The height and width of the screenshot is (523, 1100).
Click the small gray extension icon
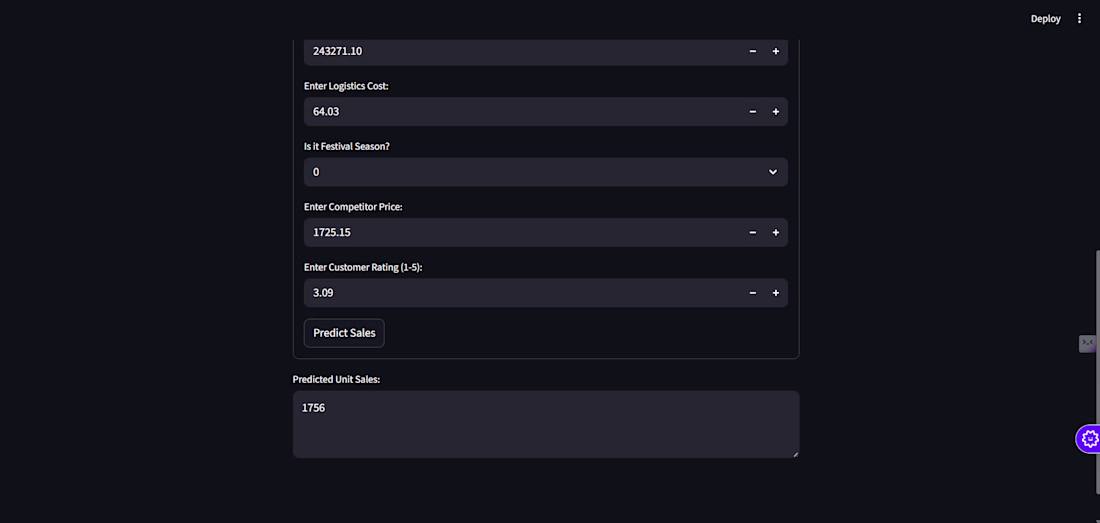point(1087,344)
